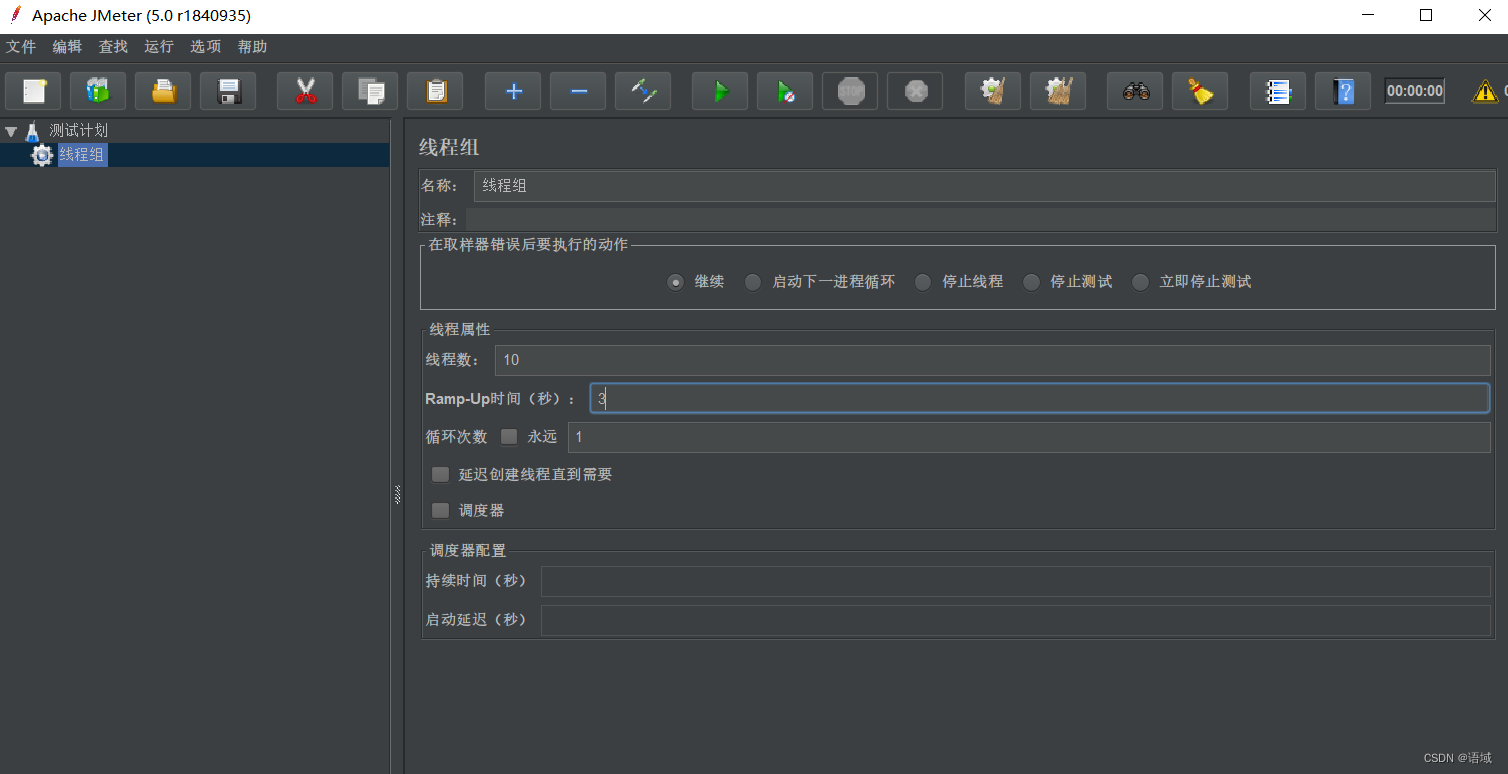Toggle selected element enabled state icon
This screenshot has width=1508, height=774.
tap(643, 91)
